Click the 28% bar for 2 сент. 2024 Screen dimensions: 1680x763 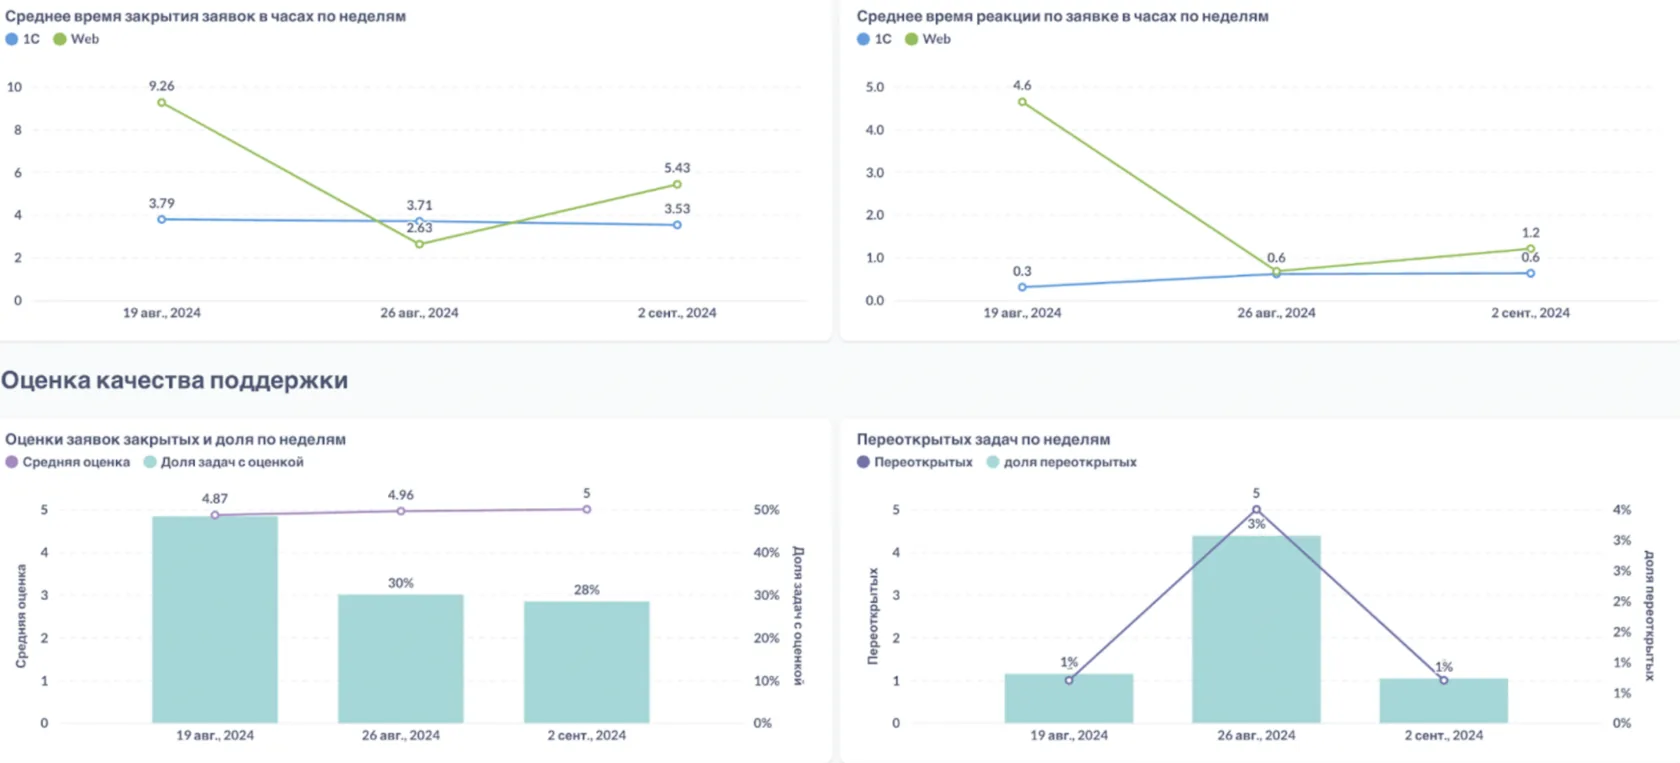tap(587, 662)
